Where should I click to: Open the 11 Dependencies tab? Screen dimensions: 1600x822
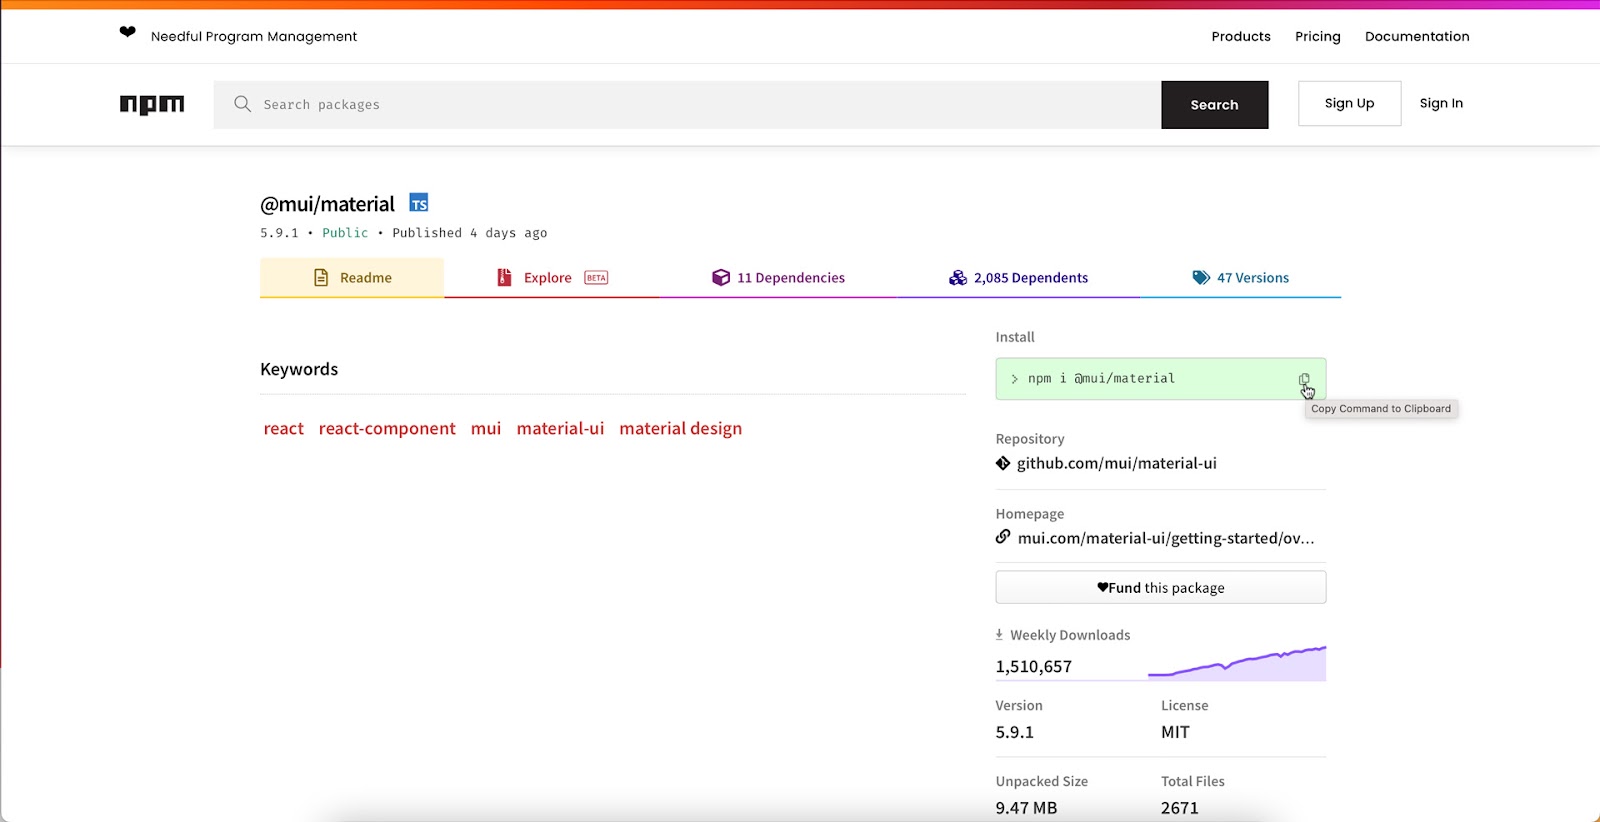(778, 278)
